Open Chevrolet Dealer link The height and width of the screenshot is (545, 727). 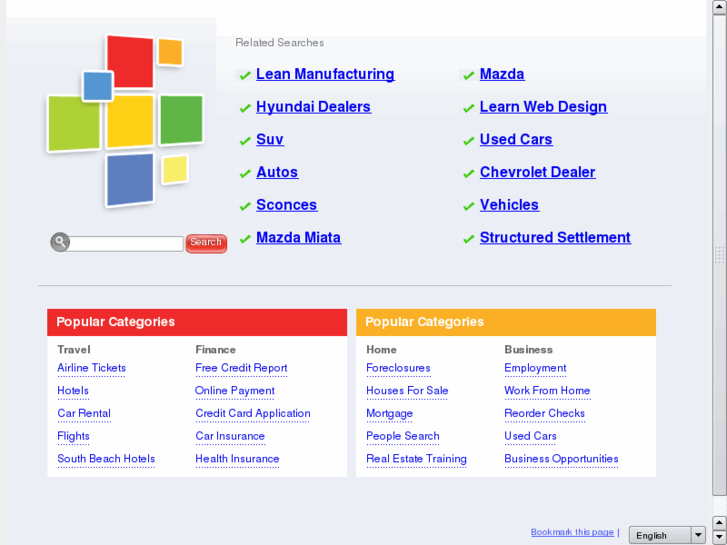[537, 173]
